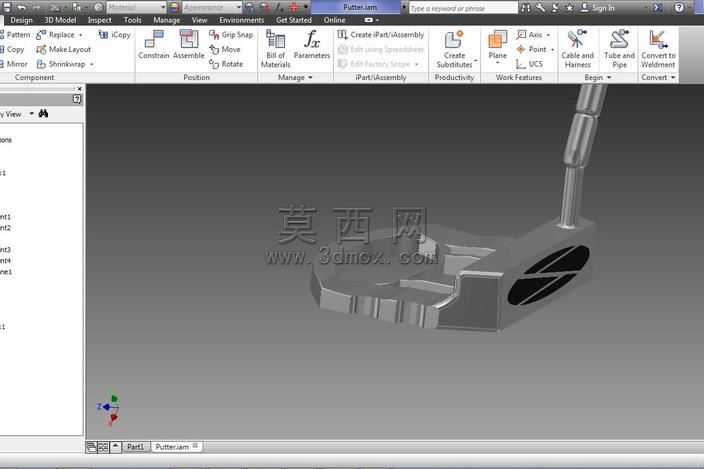Open the Plane dropdown arrow
The image size is (704, 469).
coord(497,63)
